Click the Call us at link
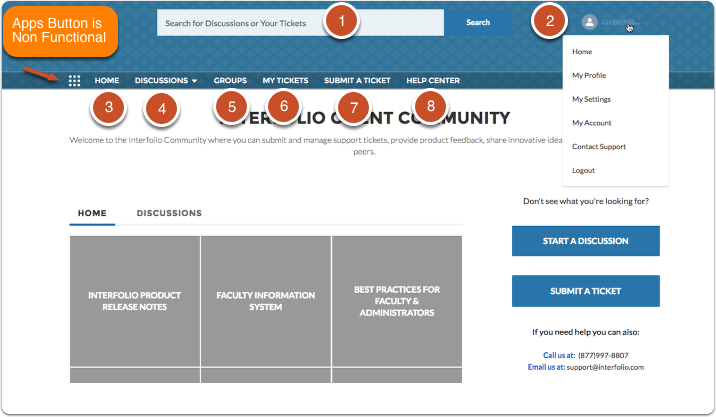The image size is (716, 417). [x=559, y=355]
